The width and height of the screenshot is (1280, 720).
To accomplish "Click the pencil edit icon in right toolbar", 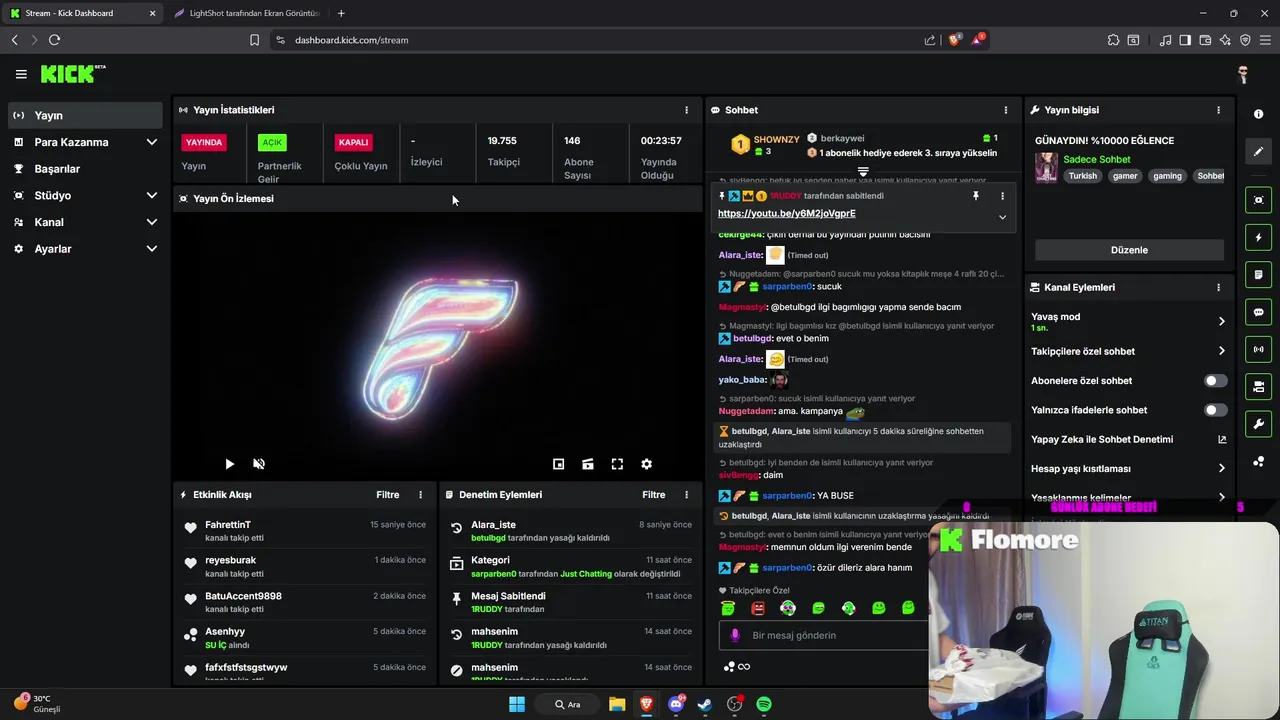I will (x=1258, y=151).
